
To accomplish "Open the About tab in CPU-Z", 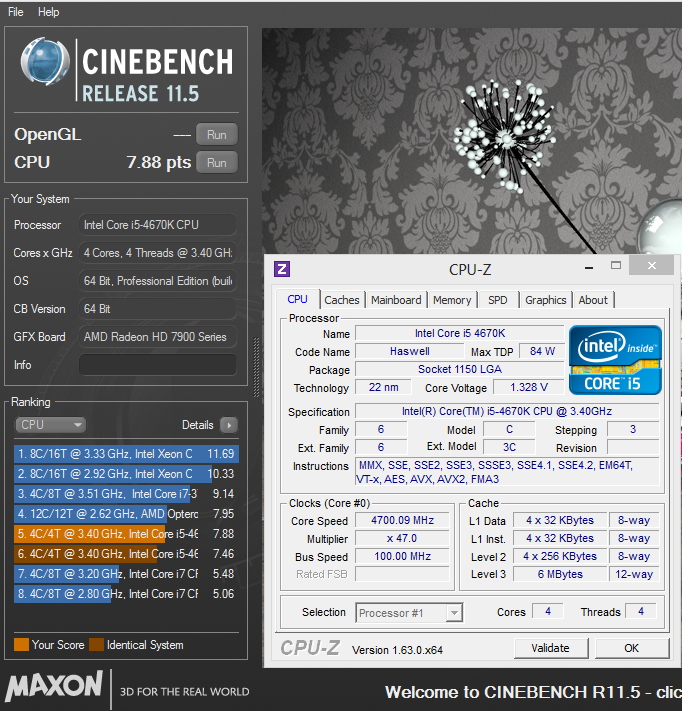I will pyautogui.click(x=593, y=300).
